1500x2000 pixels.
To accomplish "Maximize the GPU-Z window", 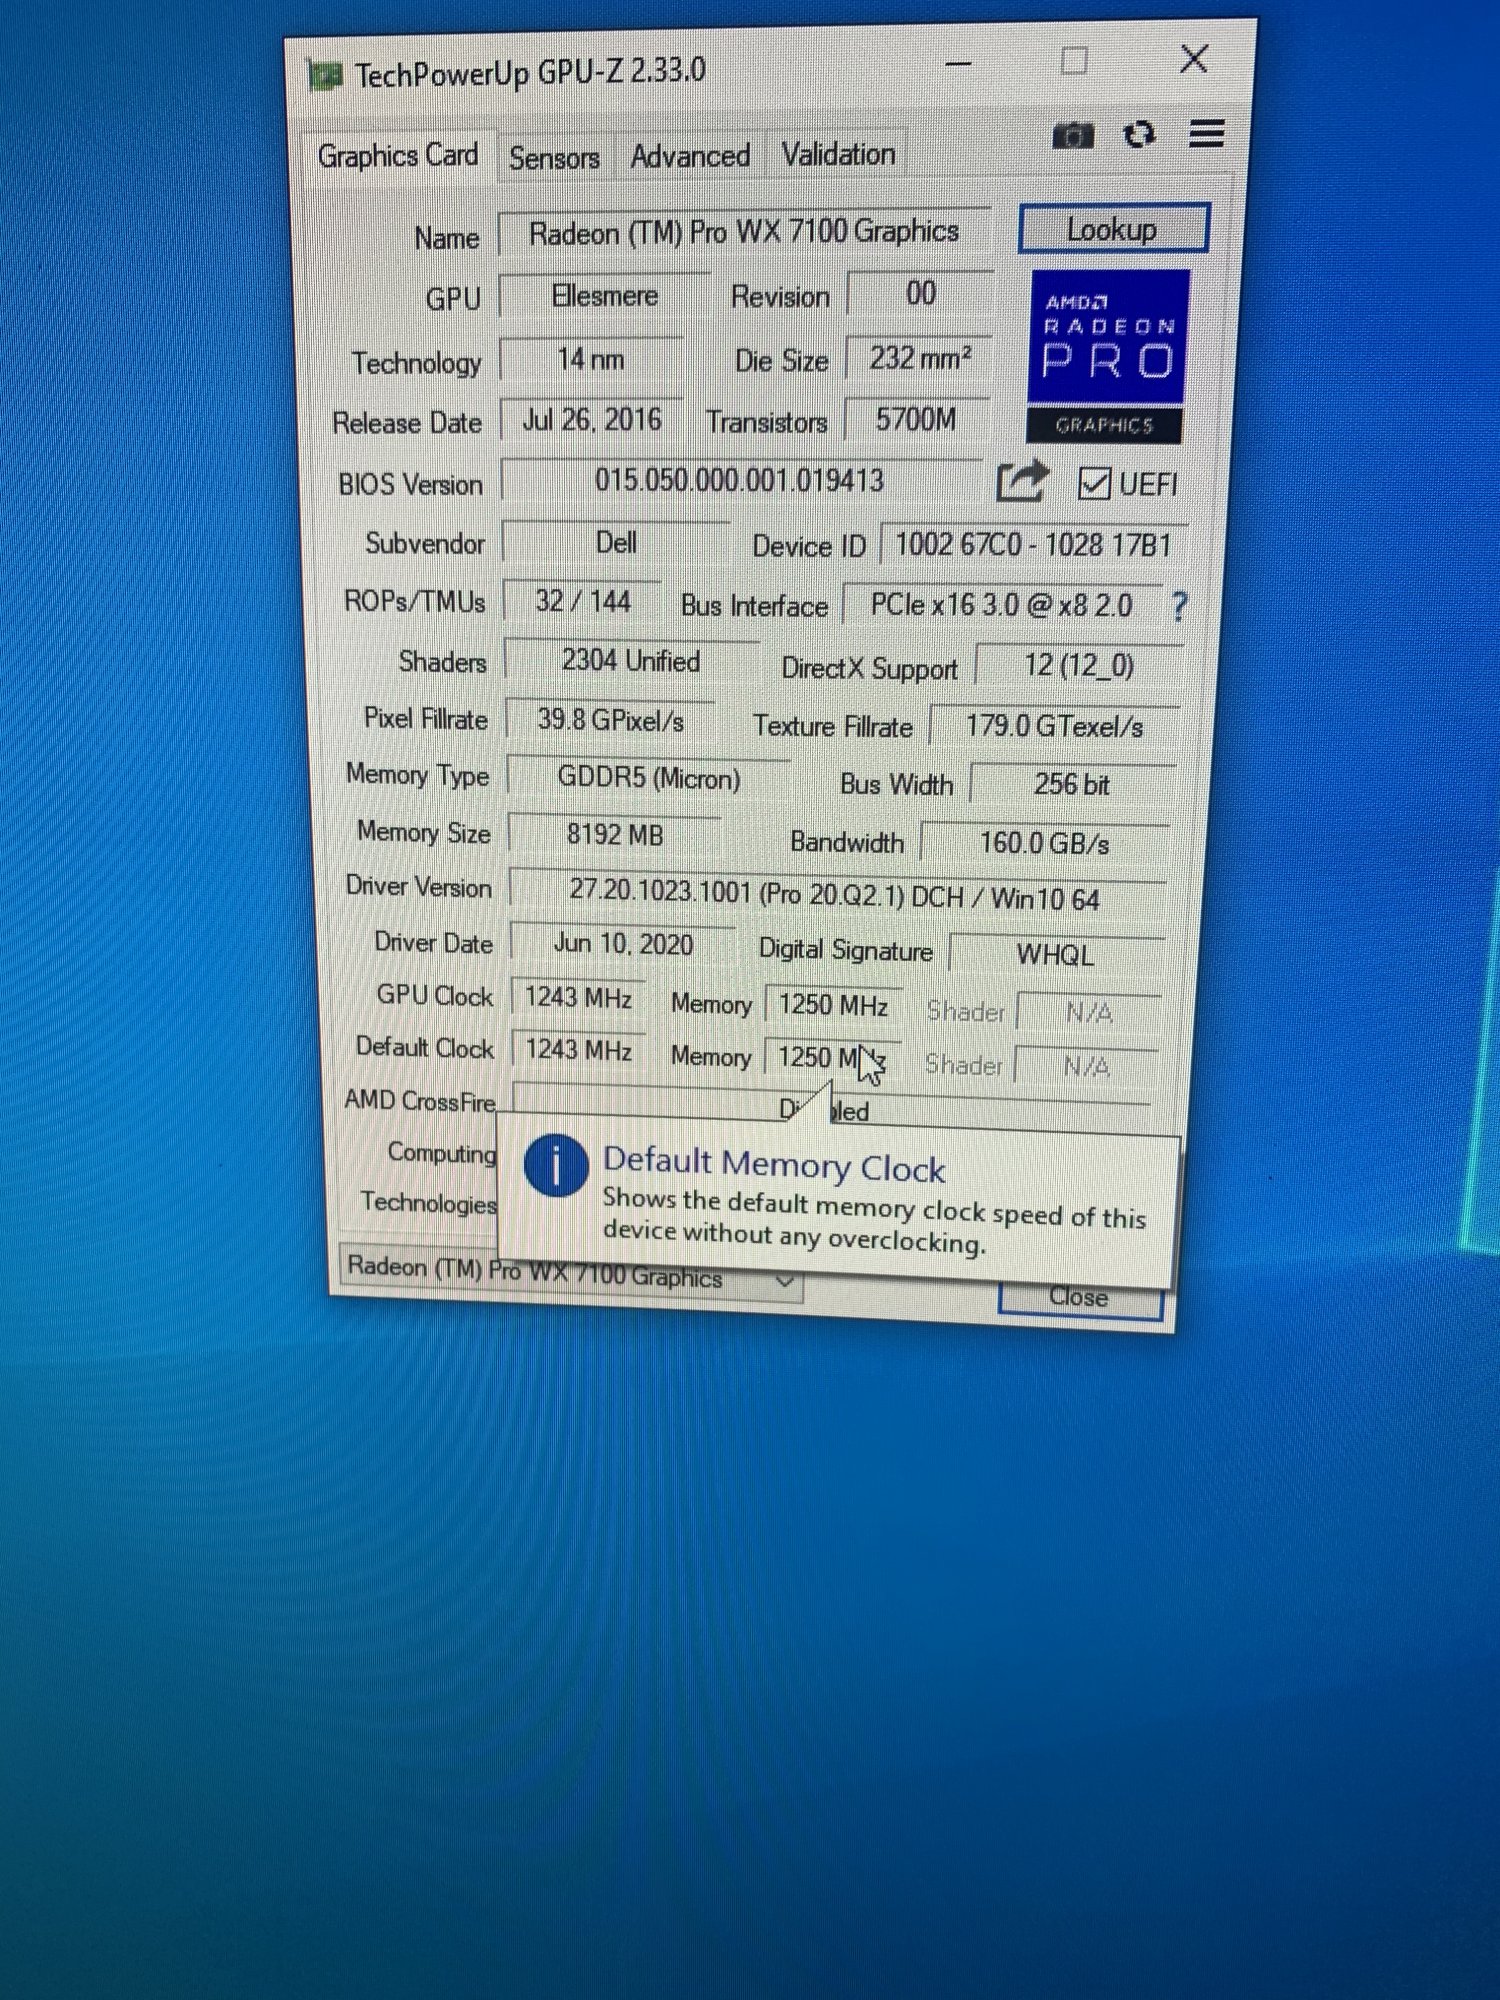I will [1074, 61].
